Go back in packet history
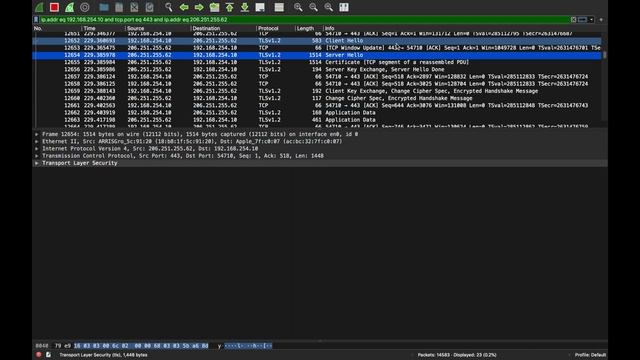 [184, 7]
